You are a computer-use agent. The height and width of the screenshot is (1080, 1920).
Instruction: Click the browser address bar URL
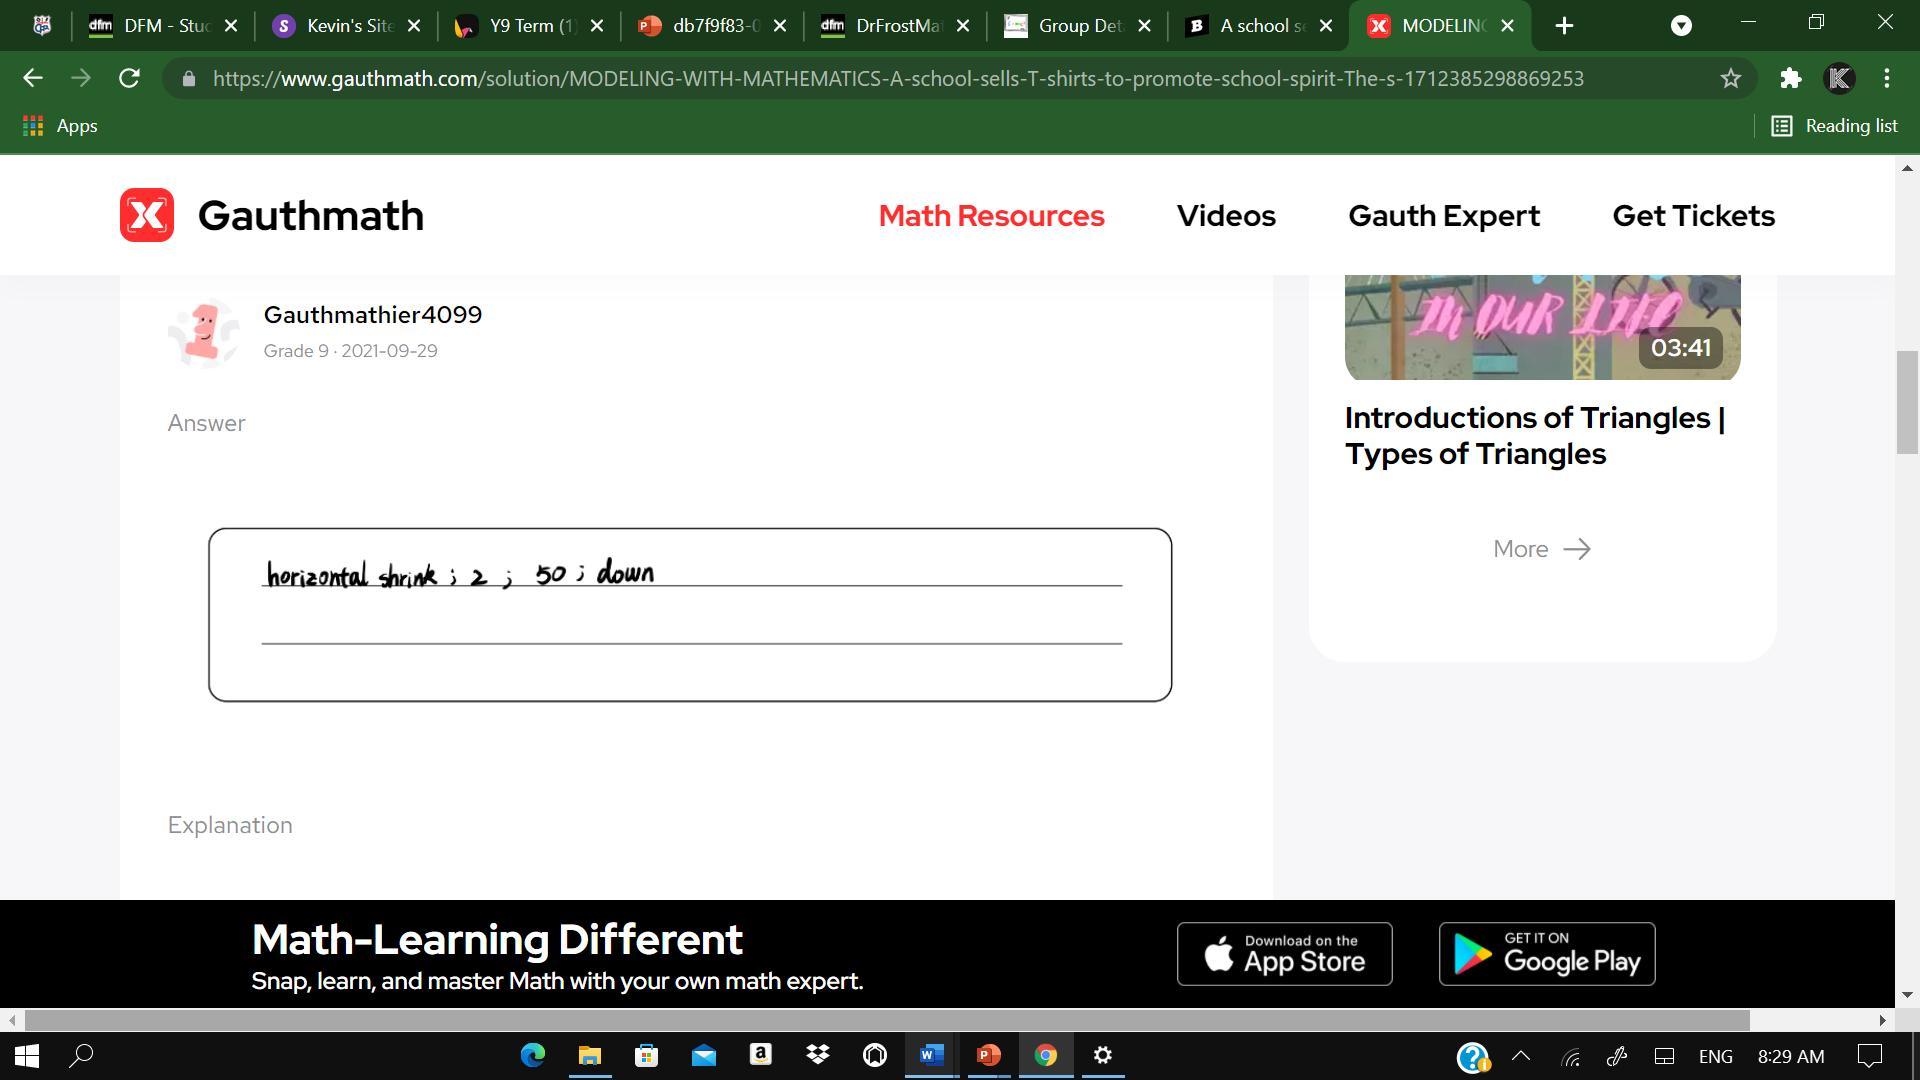point(897,78)
